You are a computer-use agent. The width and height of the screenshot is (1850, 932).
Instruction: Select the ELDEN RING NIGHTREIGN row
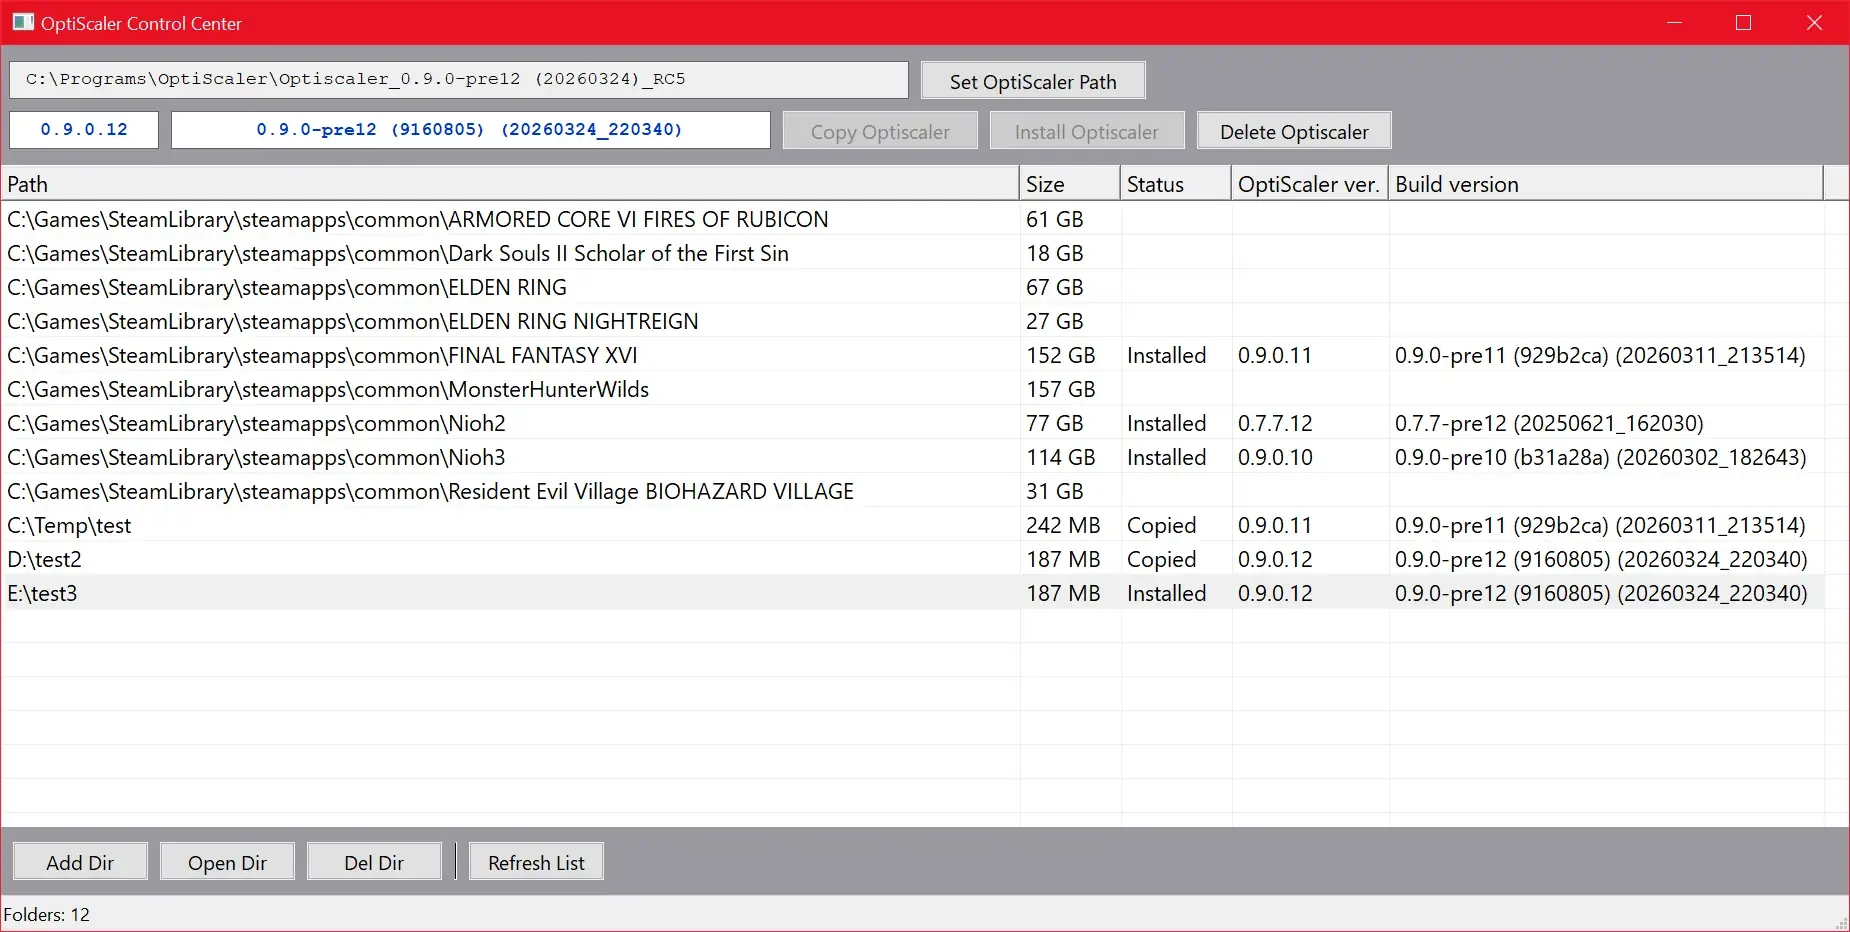pos(913,321)
